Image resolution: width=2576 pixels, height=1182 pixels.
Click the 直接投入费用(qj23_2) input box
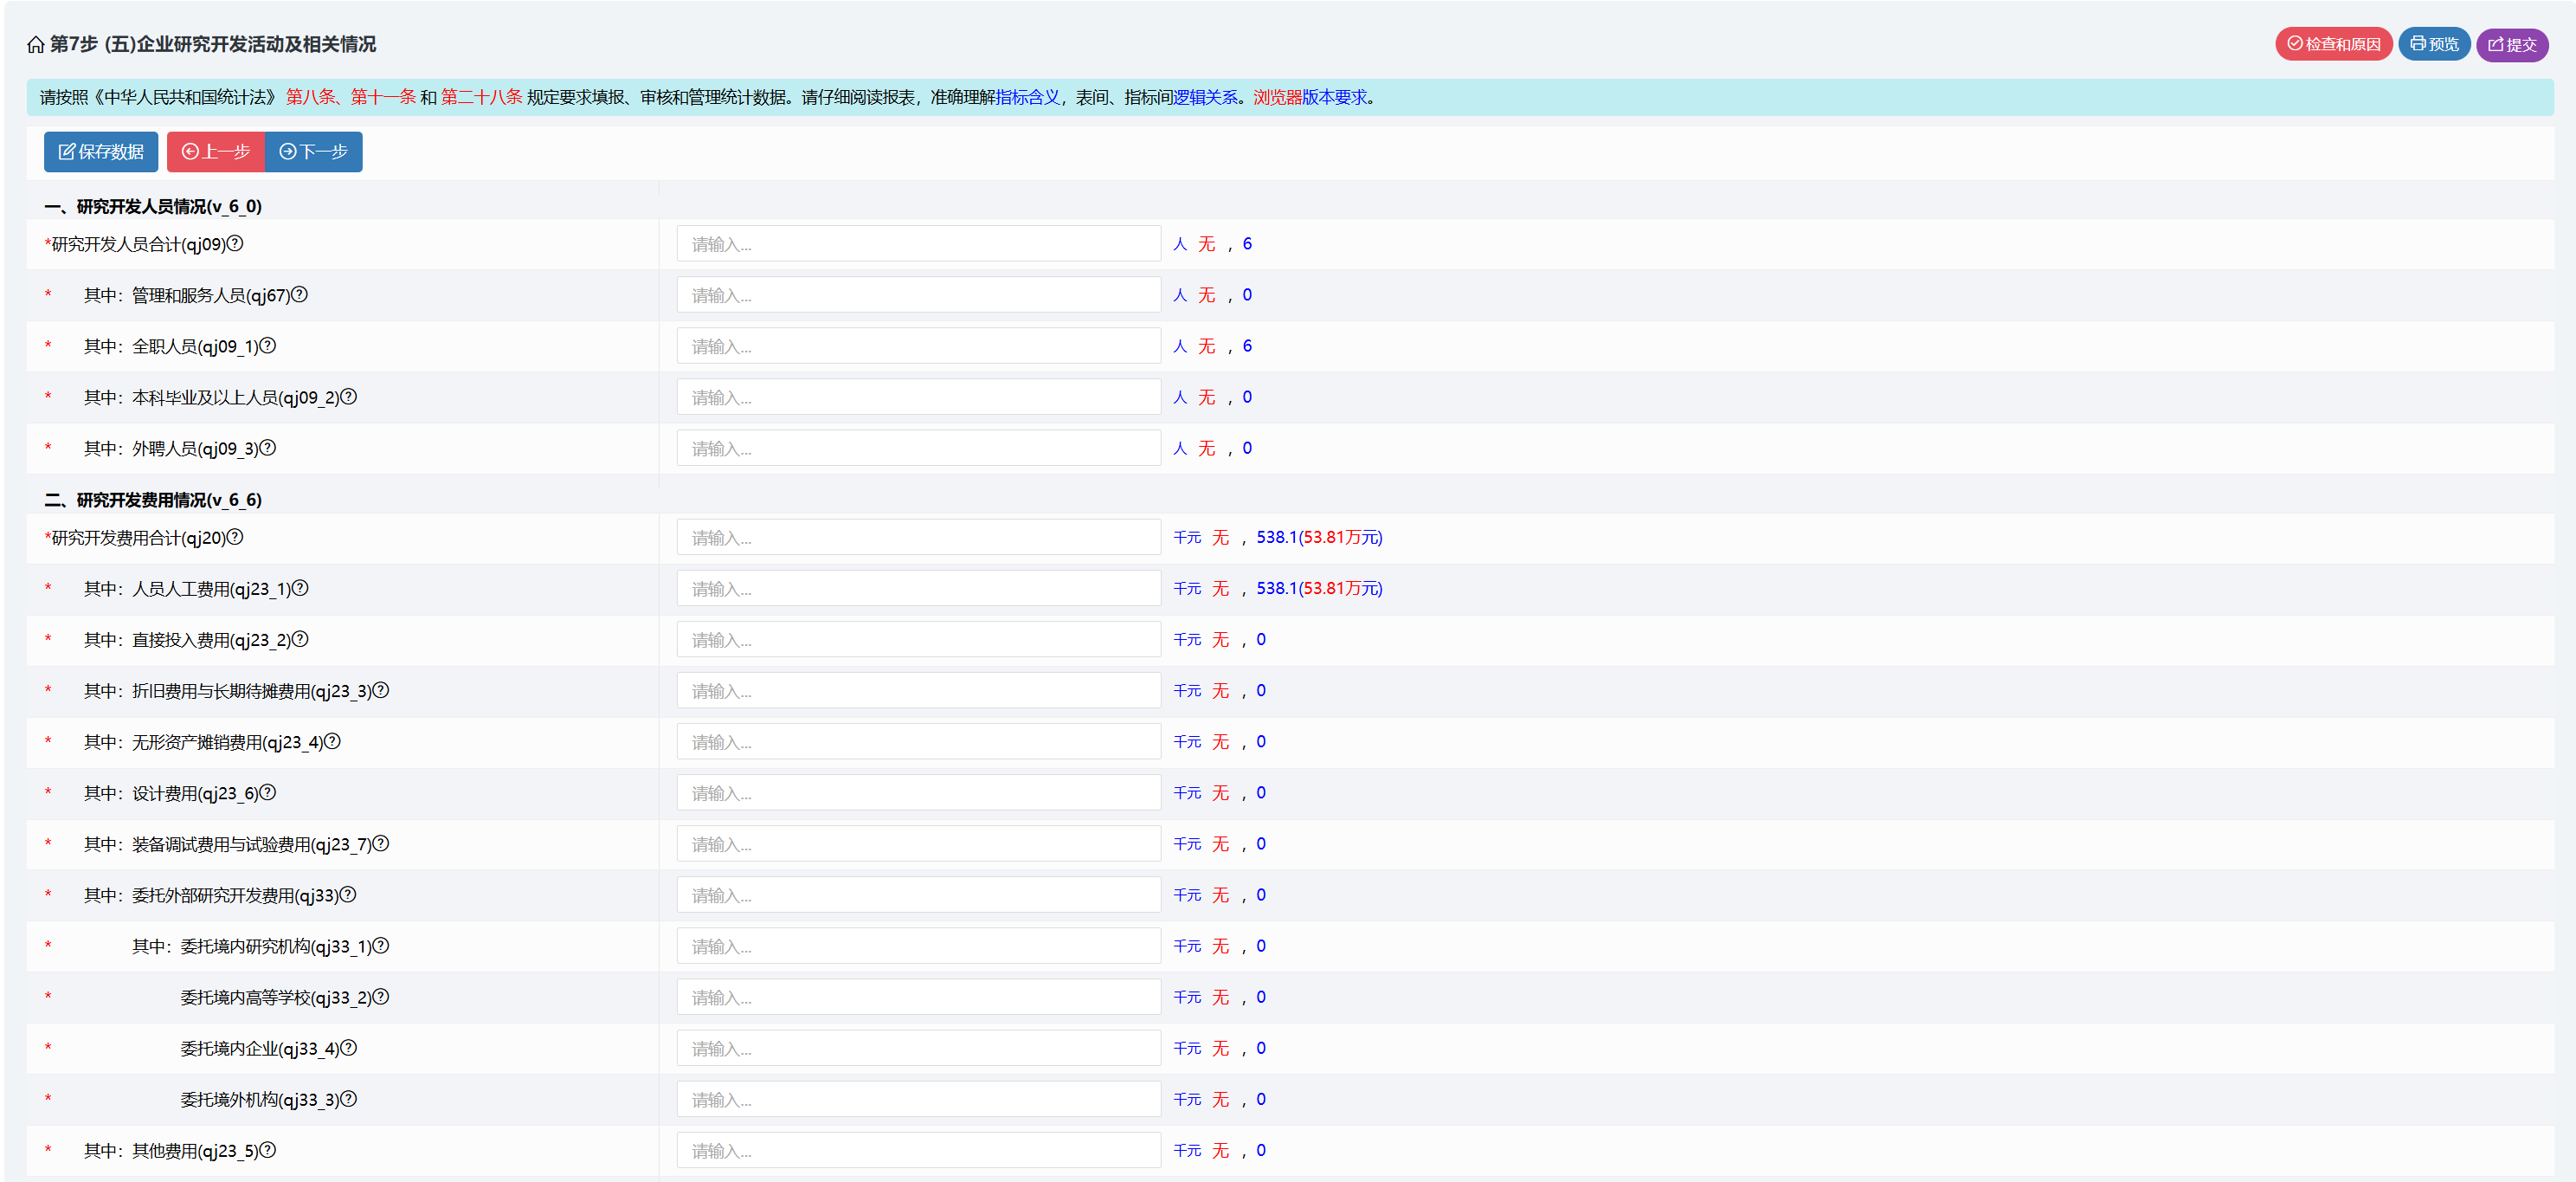tap(918, 640)
